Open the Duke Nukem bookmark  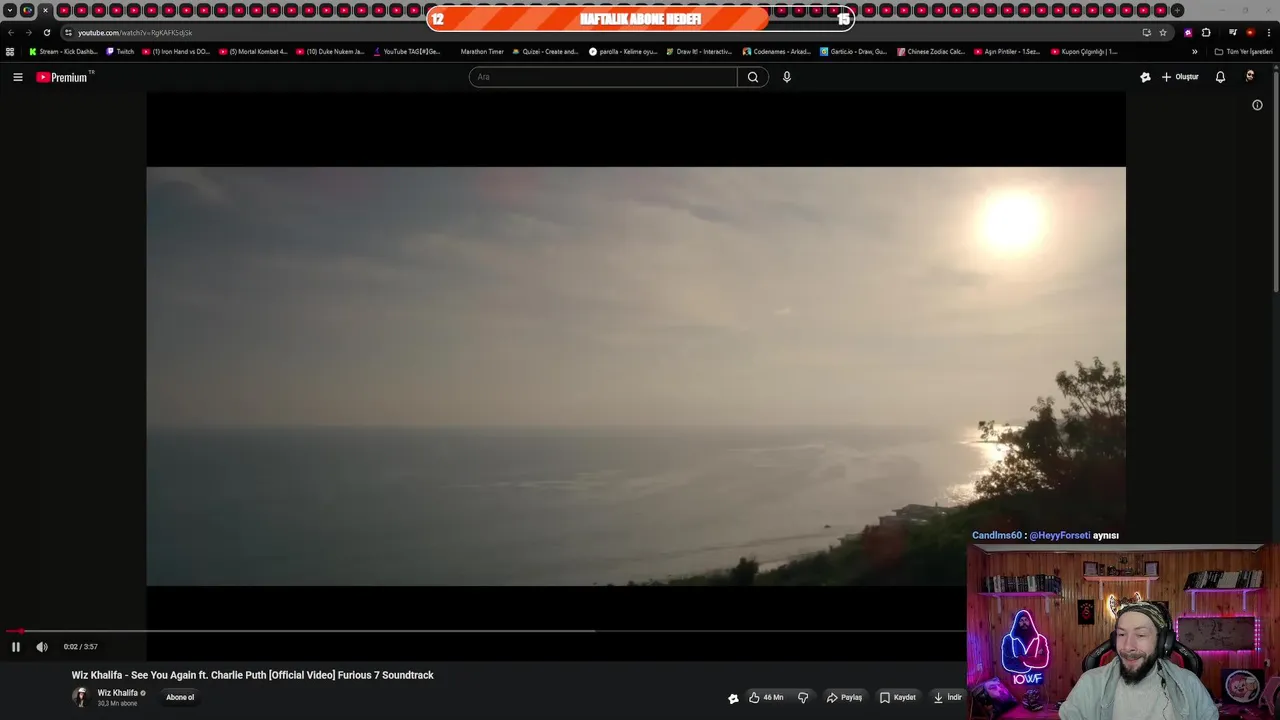click(x=330, y=52)
